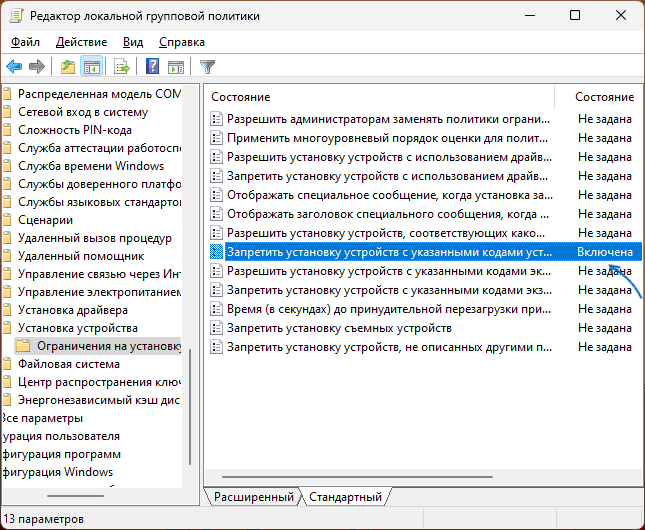Select Энергонезависимый кэш диска node
Image resolution: width=645 pixels, height=530 pixels.
click(x=99, y=400)
